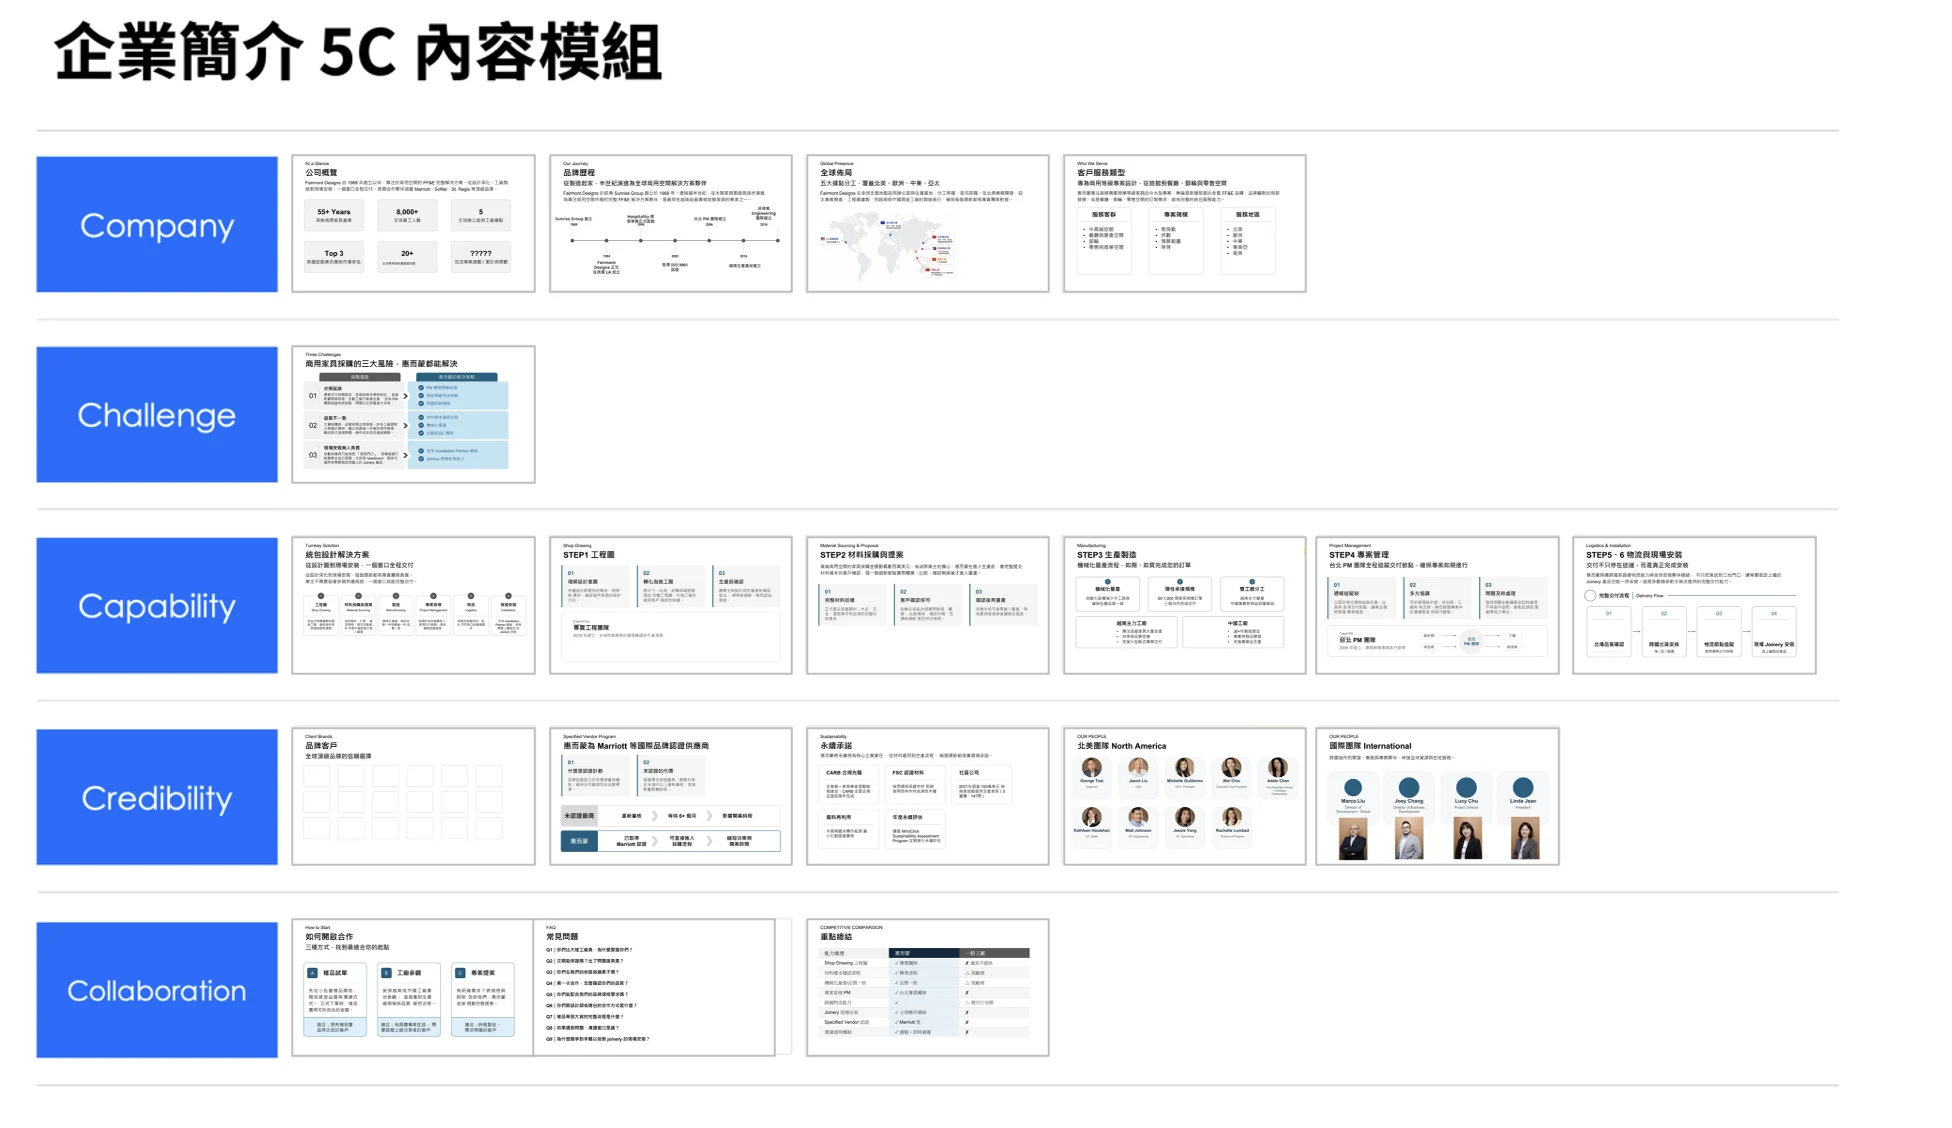The width and height of the screenshot is (1952, 1128).
Task: Click the Top 3 stat card
Action: 334,257
